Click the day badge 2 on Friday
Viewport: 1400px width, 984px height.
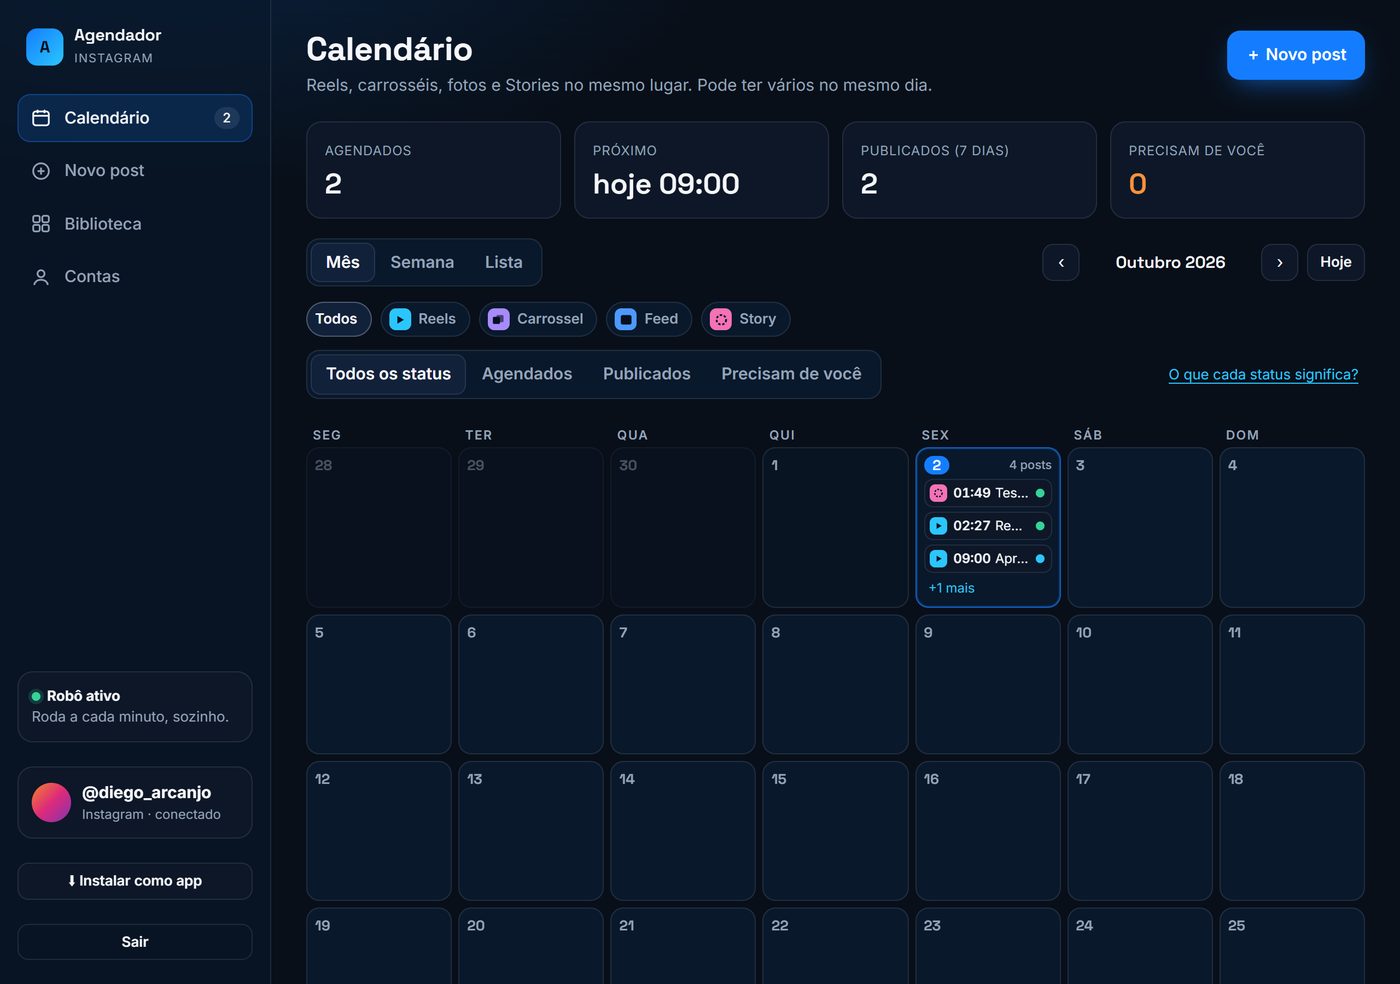937,465
